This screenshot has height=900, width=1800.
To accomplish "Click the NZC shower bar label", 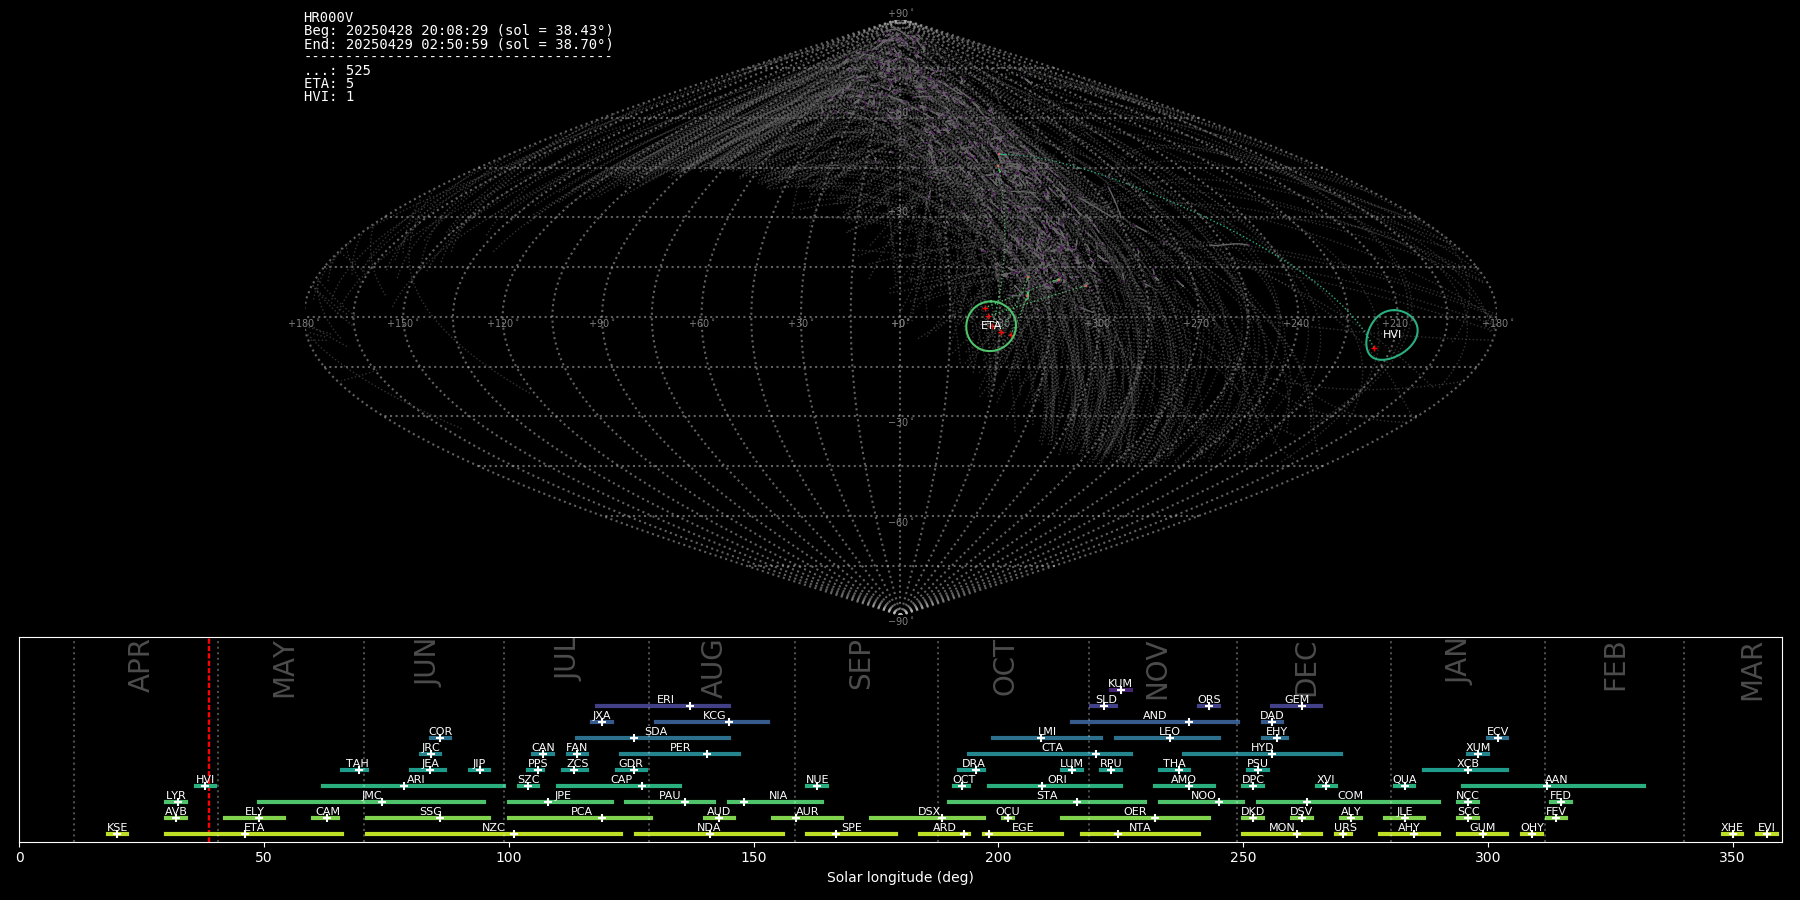I will [x=494, y=828].
